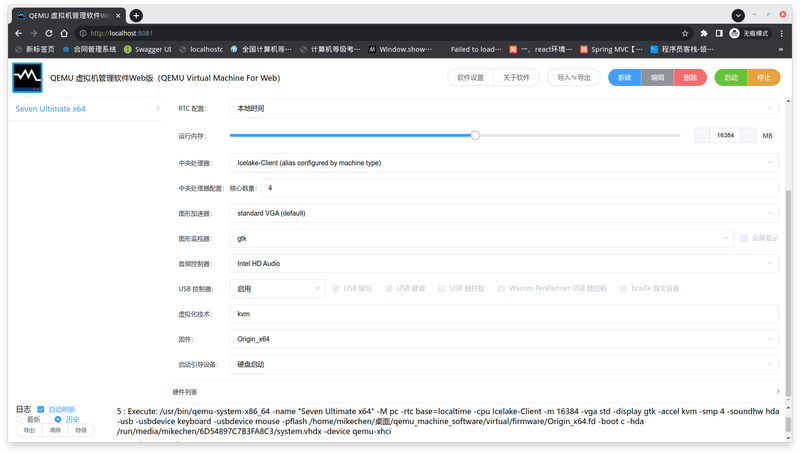Click the 核心数量 core count field
Viewport: 800px width, 454px height.
(x=519, y=188)
